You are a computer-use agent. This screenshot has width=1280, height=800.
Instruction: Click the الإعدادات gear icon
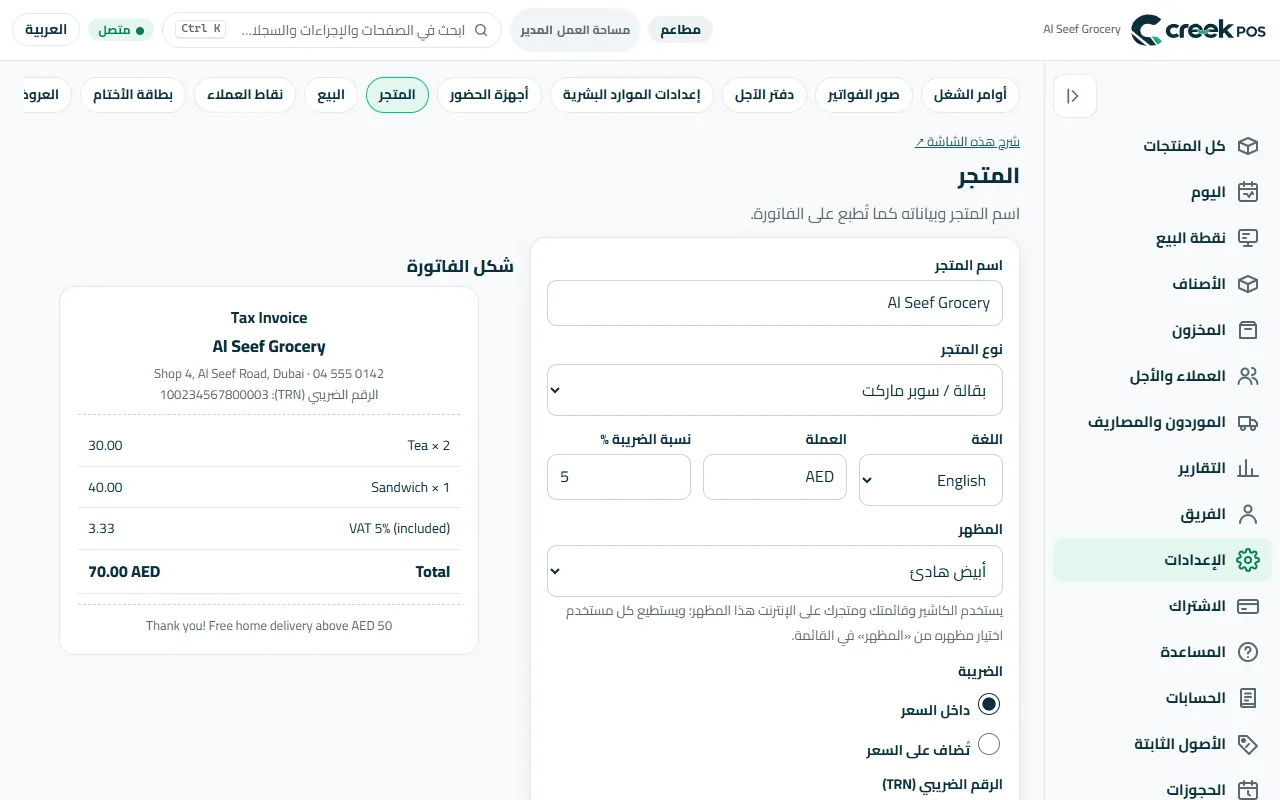pyautogui.click(x=1247, y=560)
